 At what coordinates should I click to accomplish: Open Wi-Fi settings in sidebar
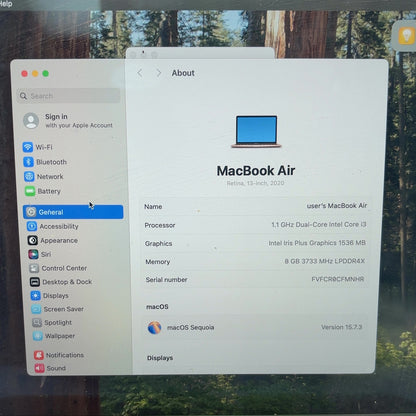(x=38, y=147)
